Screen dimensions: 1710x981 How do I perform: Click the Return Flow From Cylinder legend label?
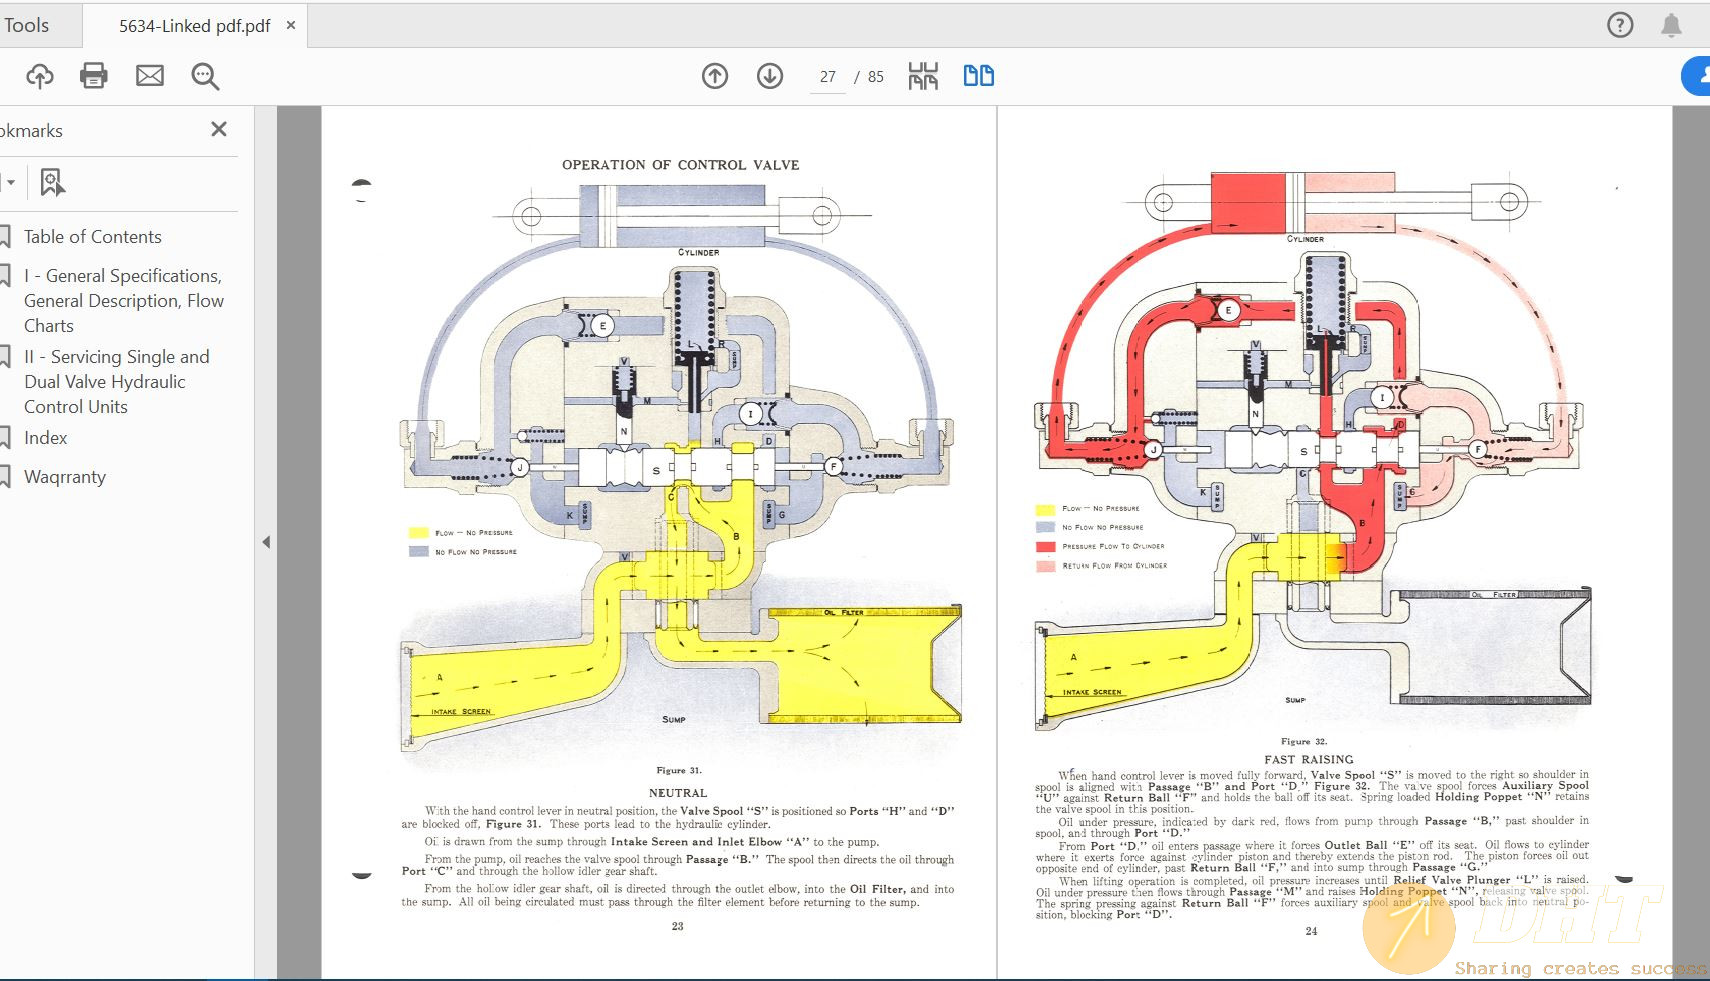point(1115,566)
